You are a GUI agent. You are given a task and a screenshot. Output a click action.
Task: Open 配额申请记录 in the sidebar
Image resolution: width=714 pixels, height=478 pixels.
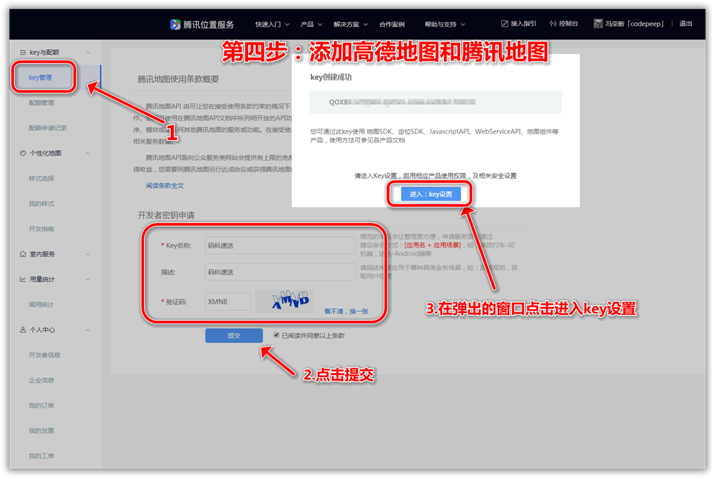(x=48, y=128)
